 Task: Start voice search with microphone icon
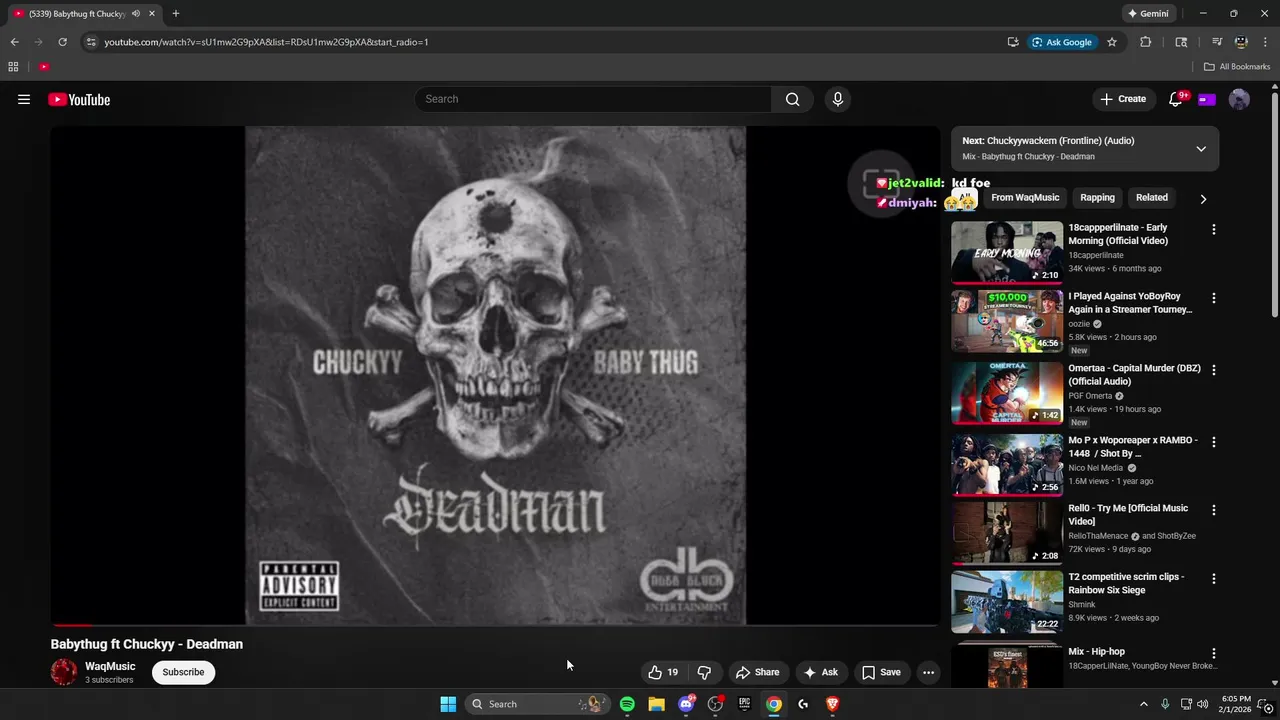[838, 99]
